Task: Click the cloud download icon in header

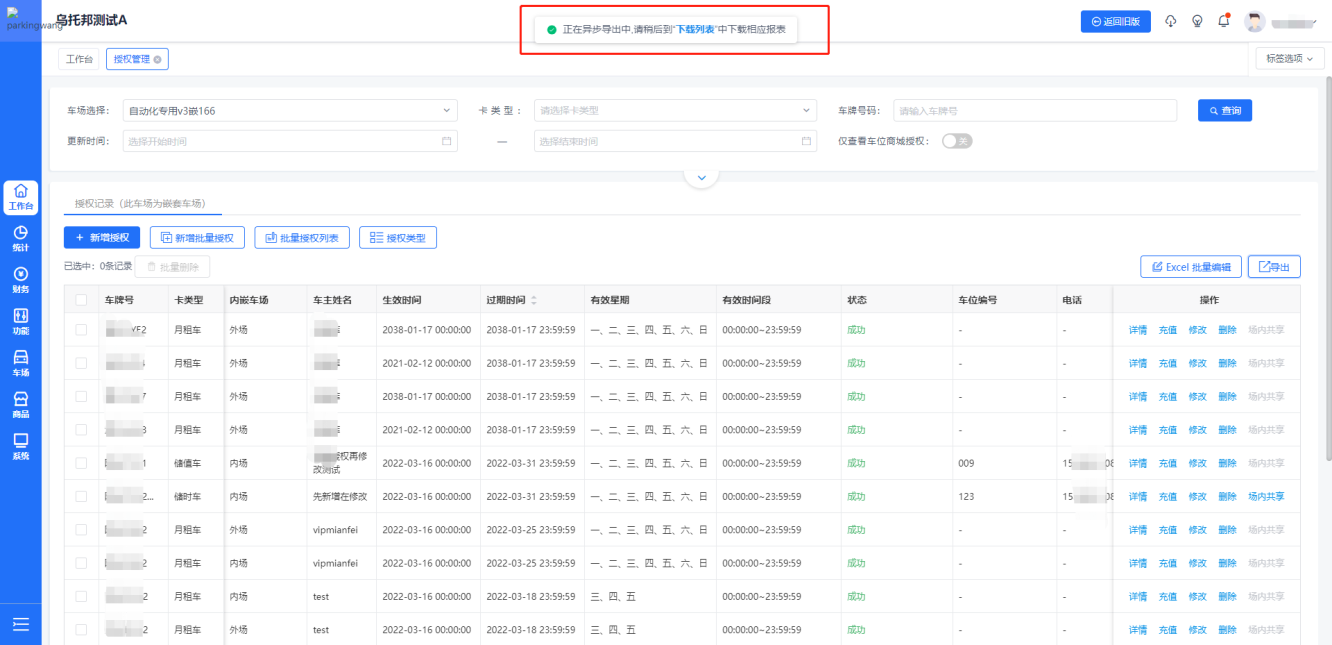Action: tap(1171, 21)
